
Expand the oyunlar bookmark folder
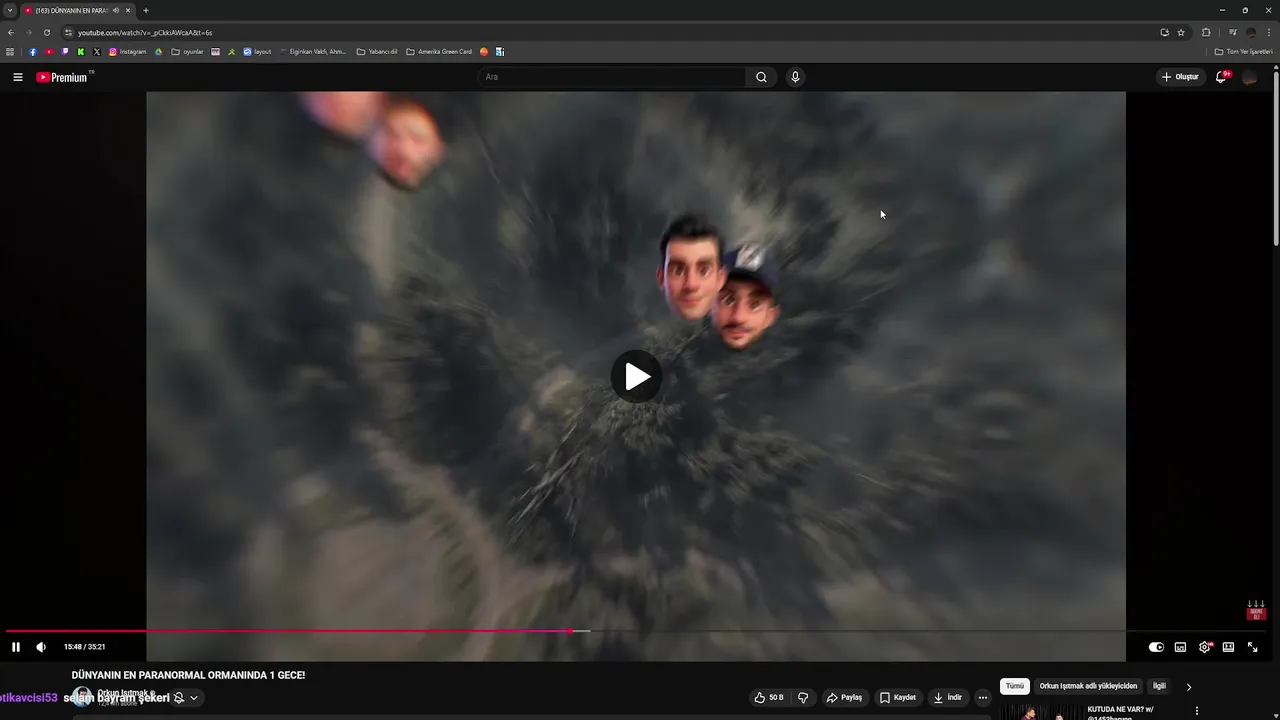pyautogui.click(x=187, y=51)
